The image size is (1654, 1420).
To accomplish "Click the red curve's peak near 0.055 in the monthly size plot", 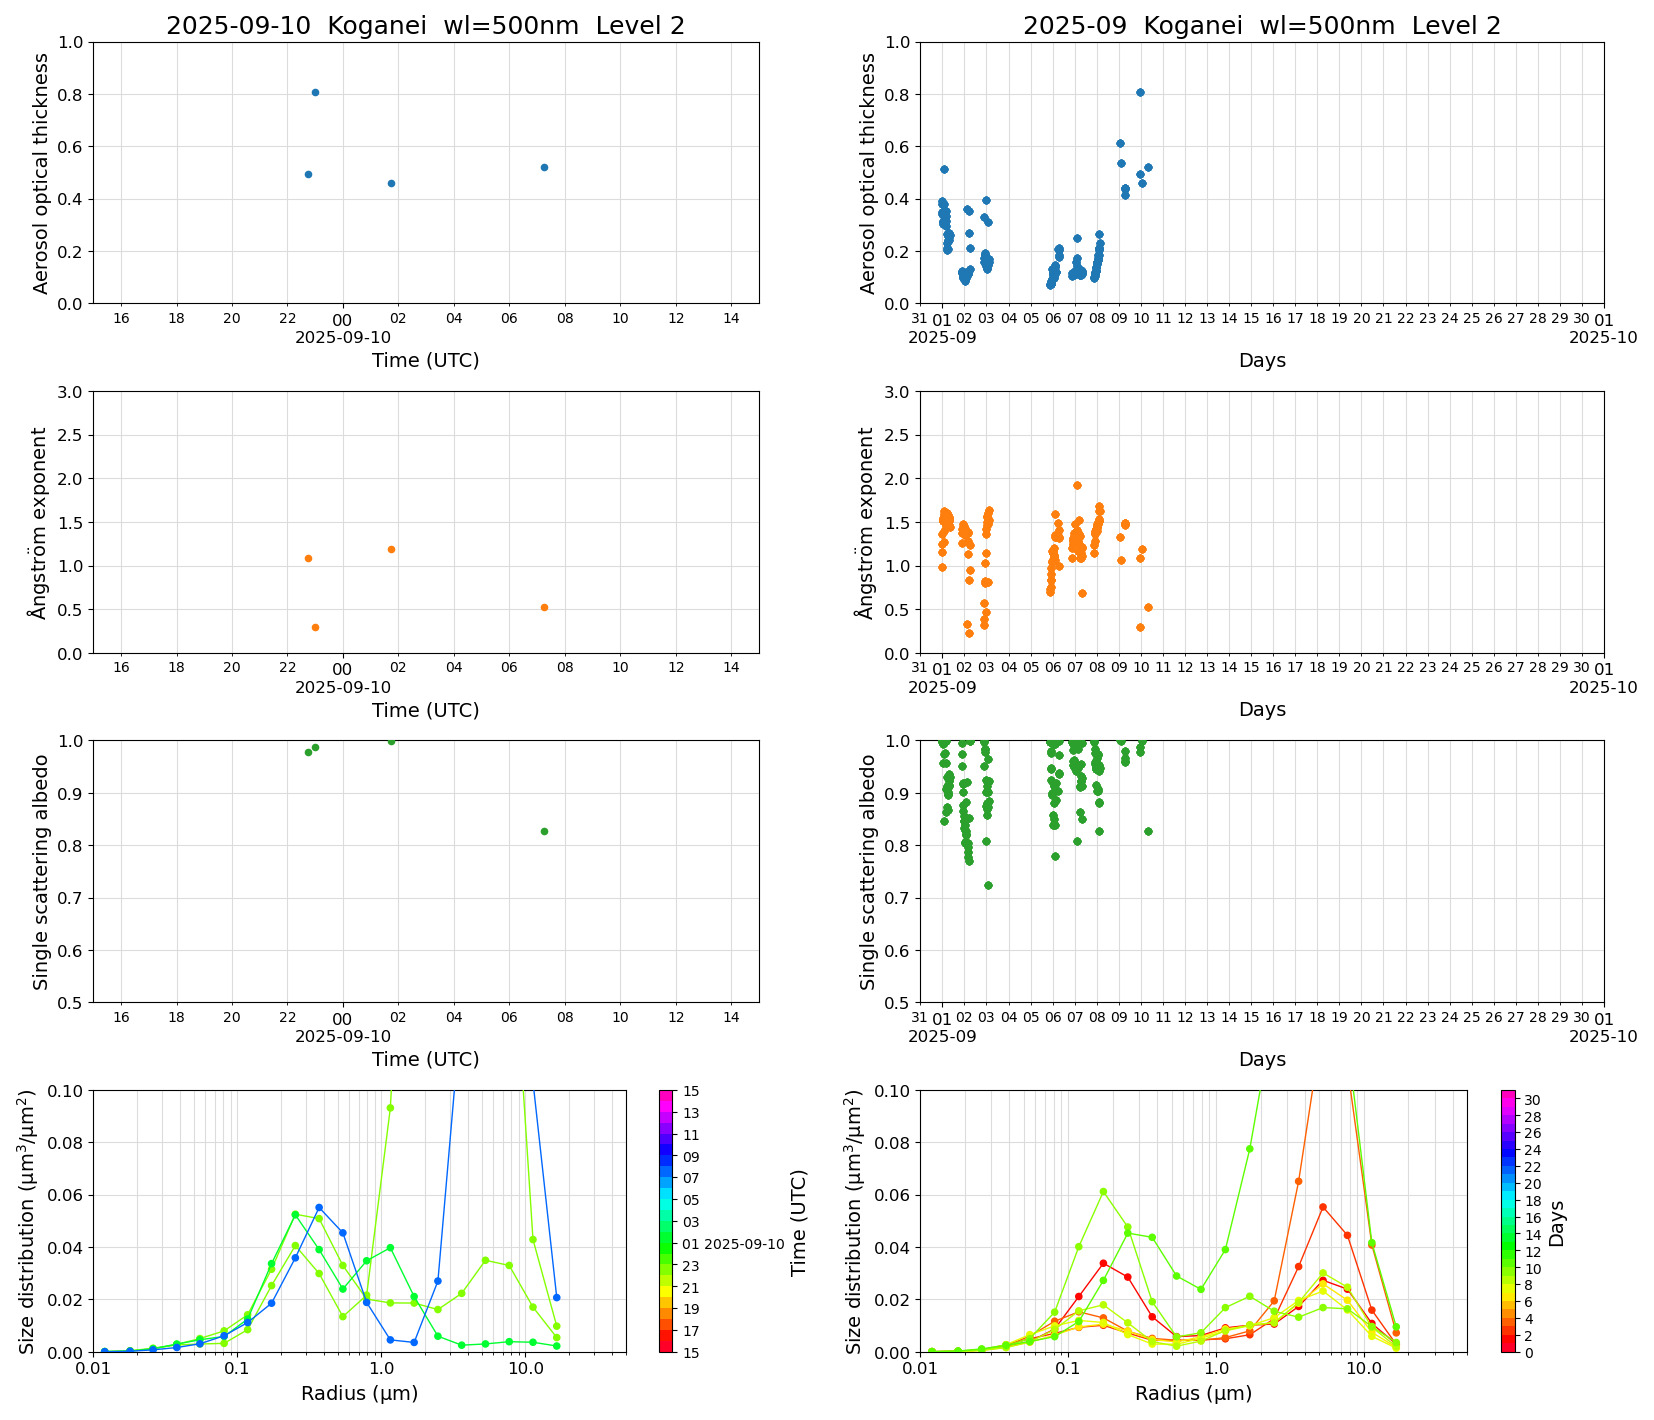I will (x=1323, y=1207).
